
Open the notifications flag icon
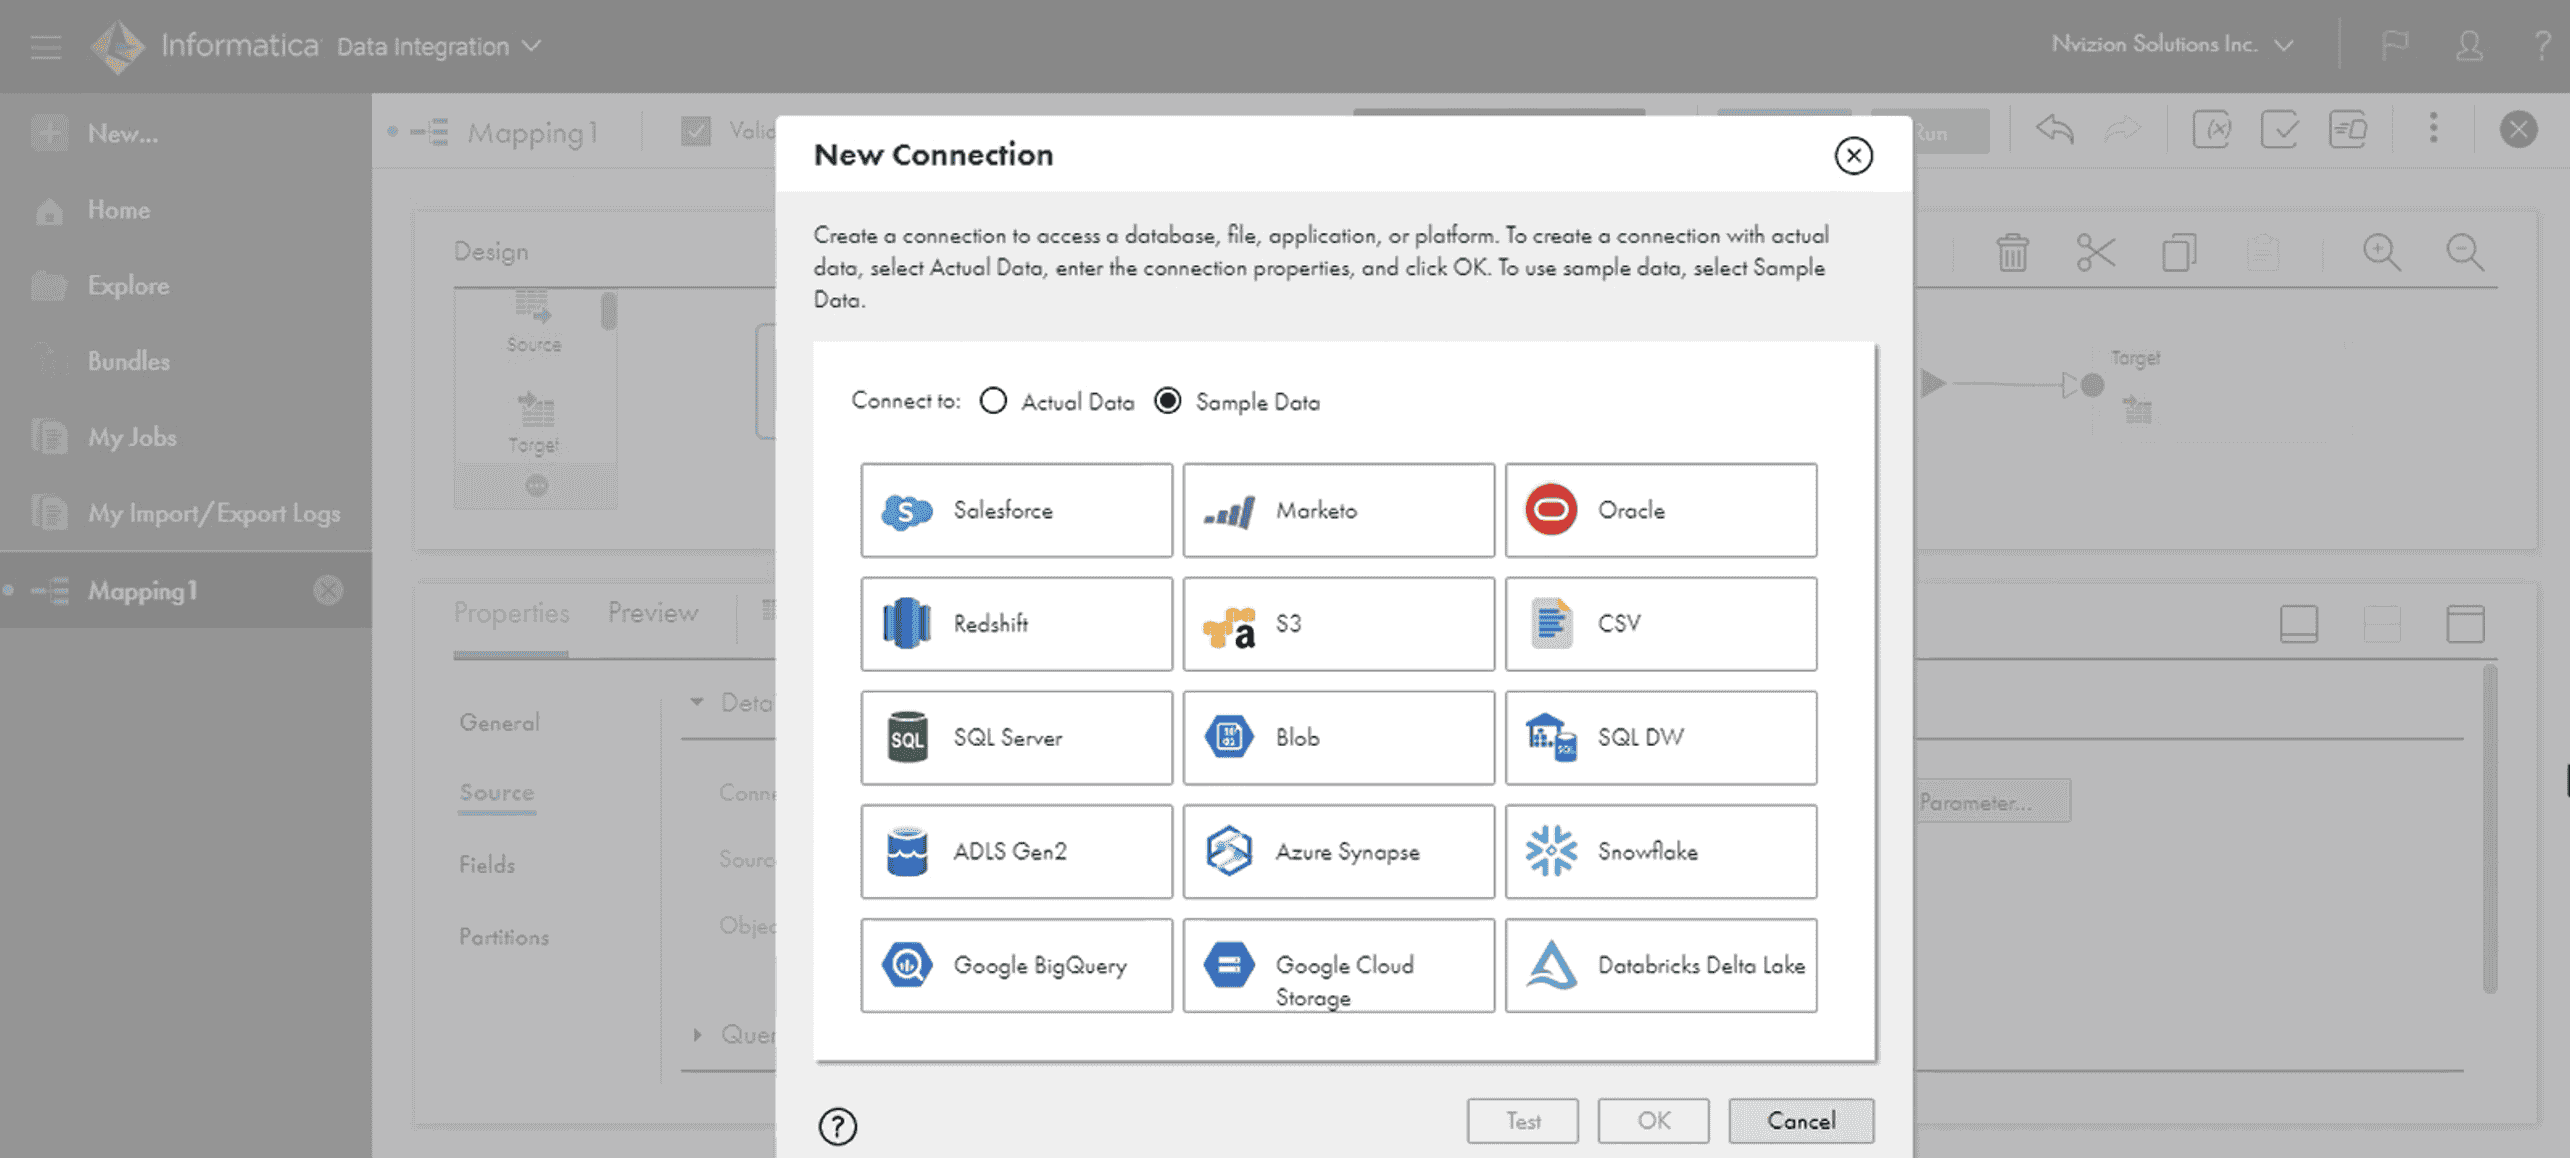coord(2394,45)
